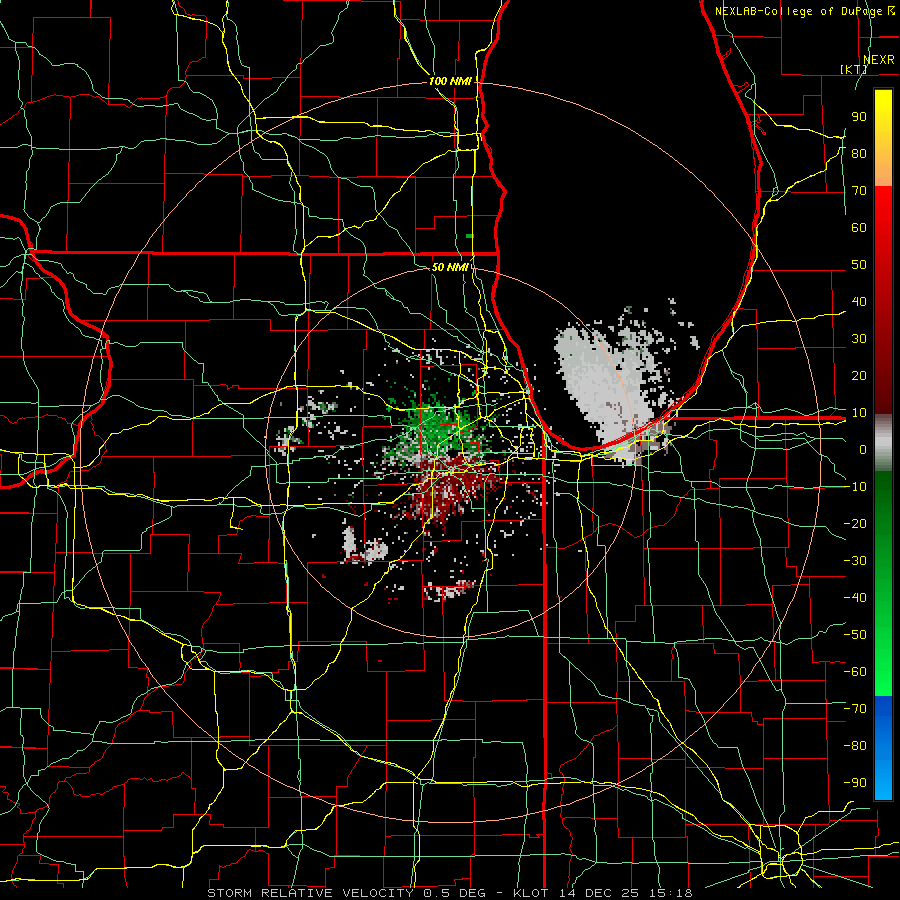Screen dimensions: 900x900
Task: Click the (KT) units label above the scale
Action: click(x=853, y=69)
